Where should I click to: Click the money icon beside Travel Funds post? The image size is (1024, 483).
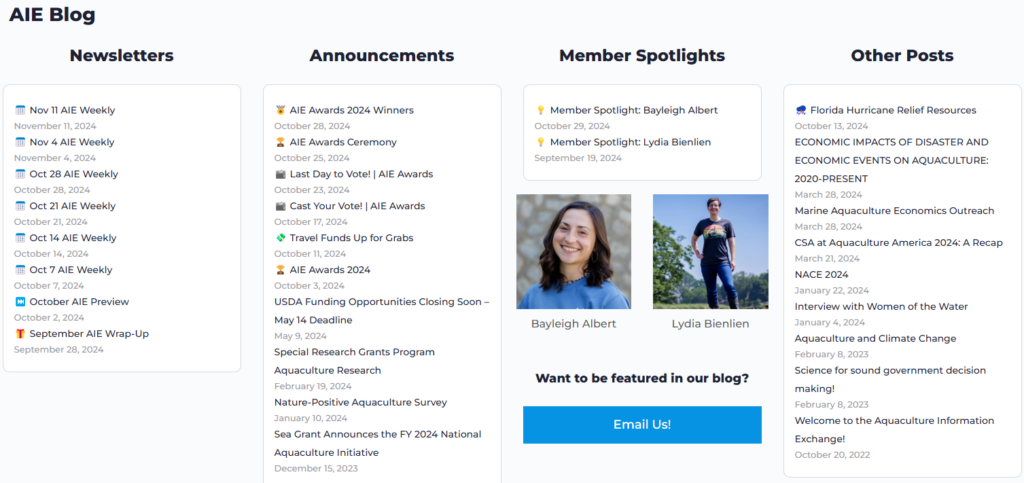[280, 238]
